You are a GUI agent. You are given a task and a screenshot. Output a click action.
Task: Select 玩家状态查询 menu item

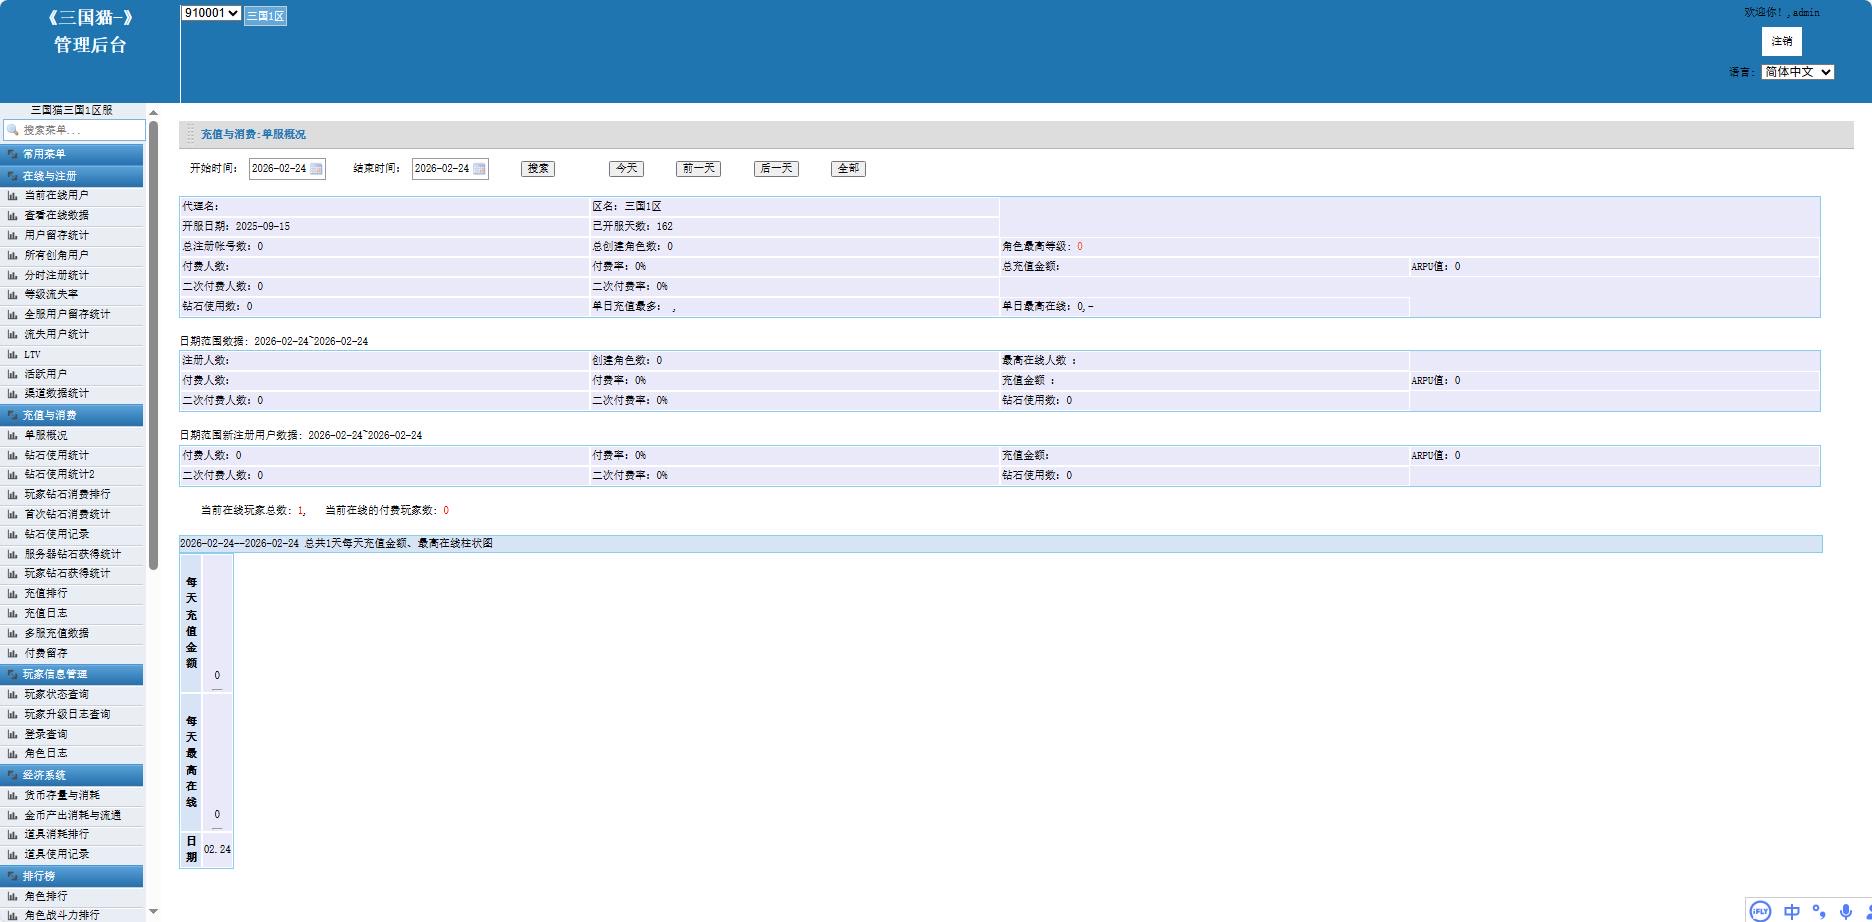(x=56, y=694)
